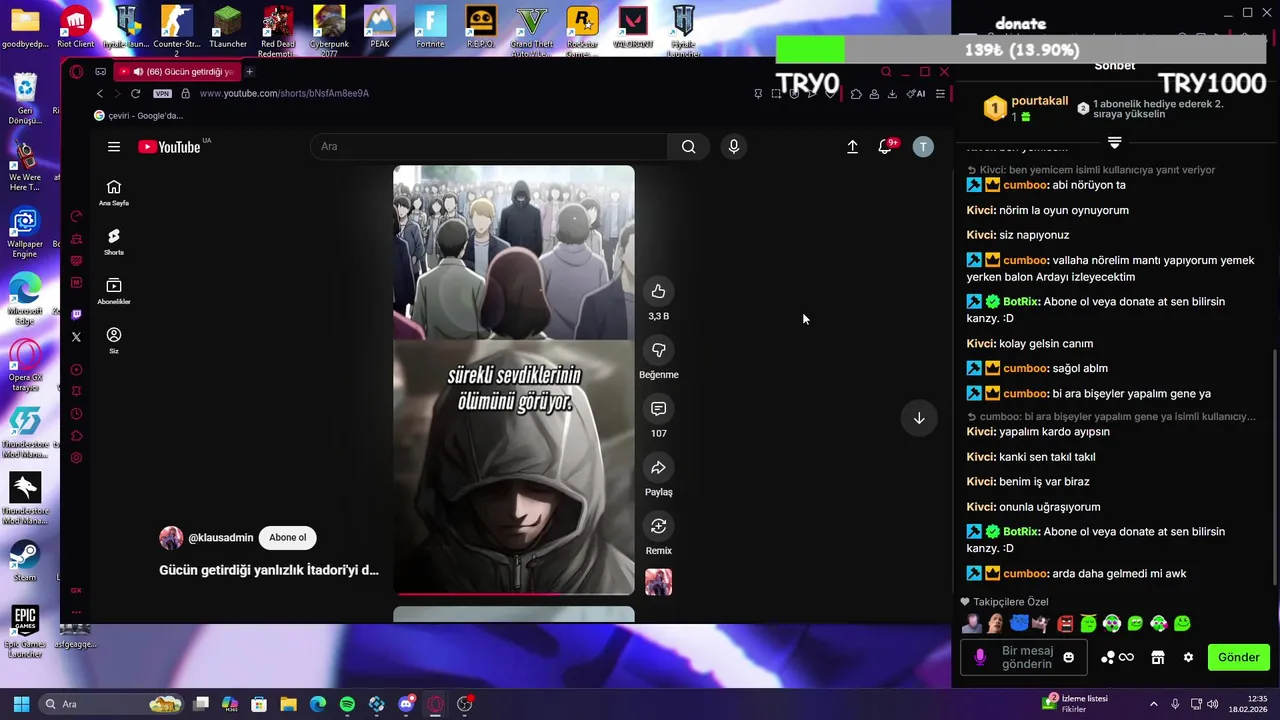Image resolution: width=1280 pixels, height=720 pixels.
Task: Open Windows Start menu
Action: coord(21,704)
